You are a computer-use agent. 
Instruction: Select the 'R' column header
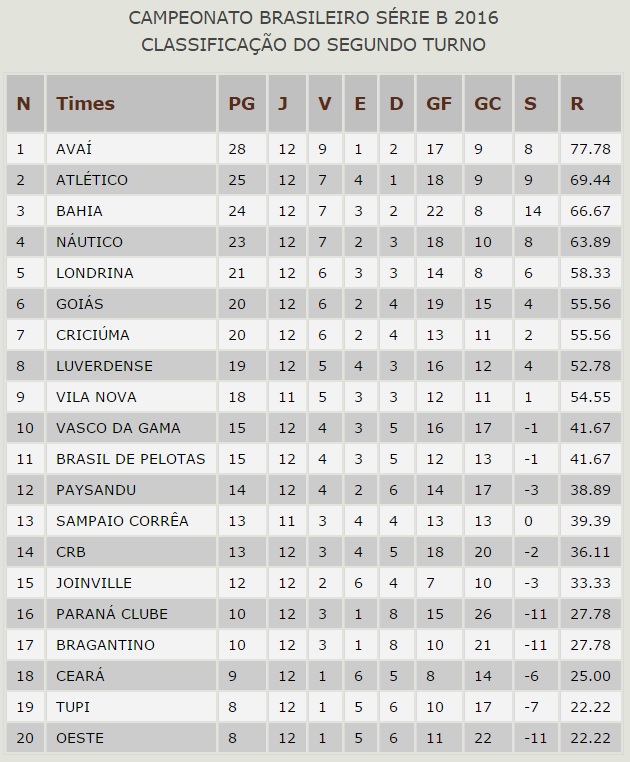tap(576, 103)
